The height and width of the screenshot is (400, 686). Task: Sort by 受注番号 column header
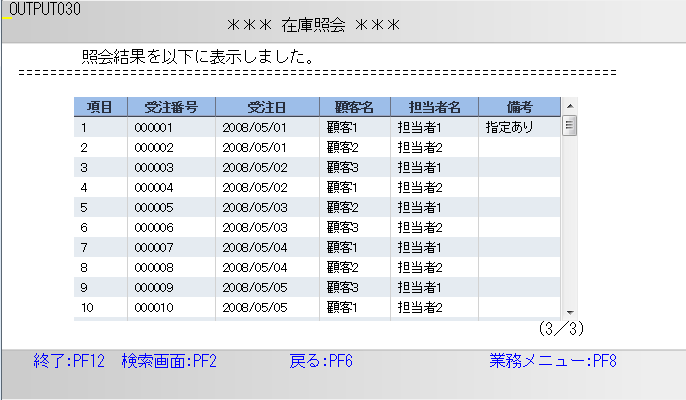coord(171,107)
